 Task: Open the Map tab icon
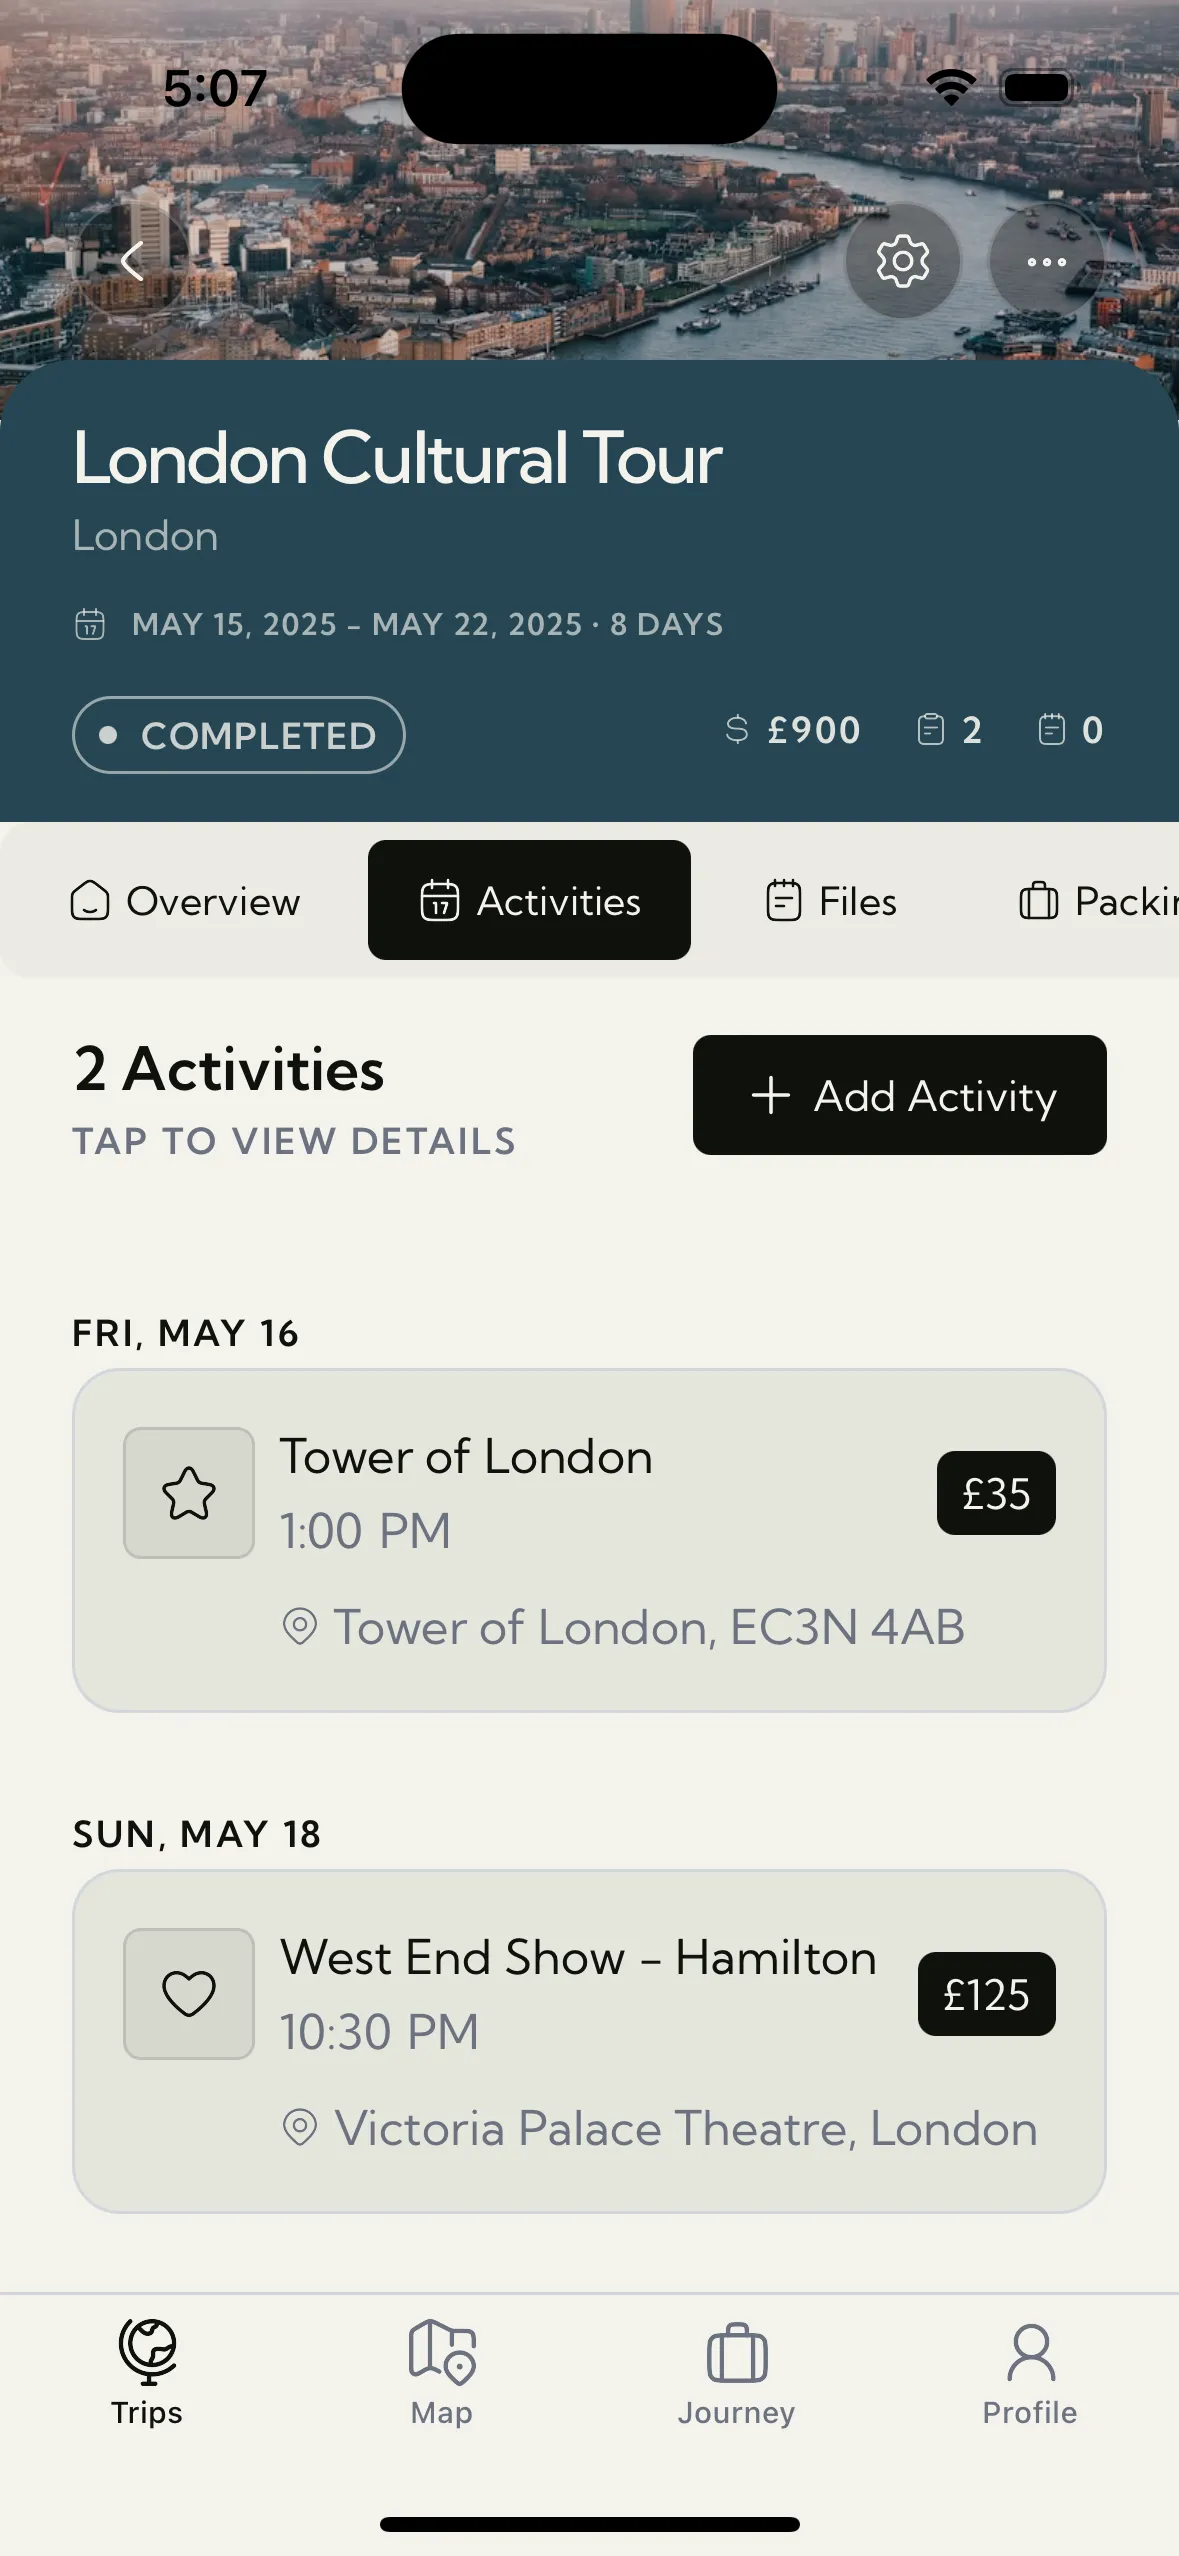442,2370
